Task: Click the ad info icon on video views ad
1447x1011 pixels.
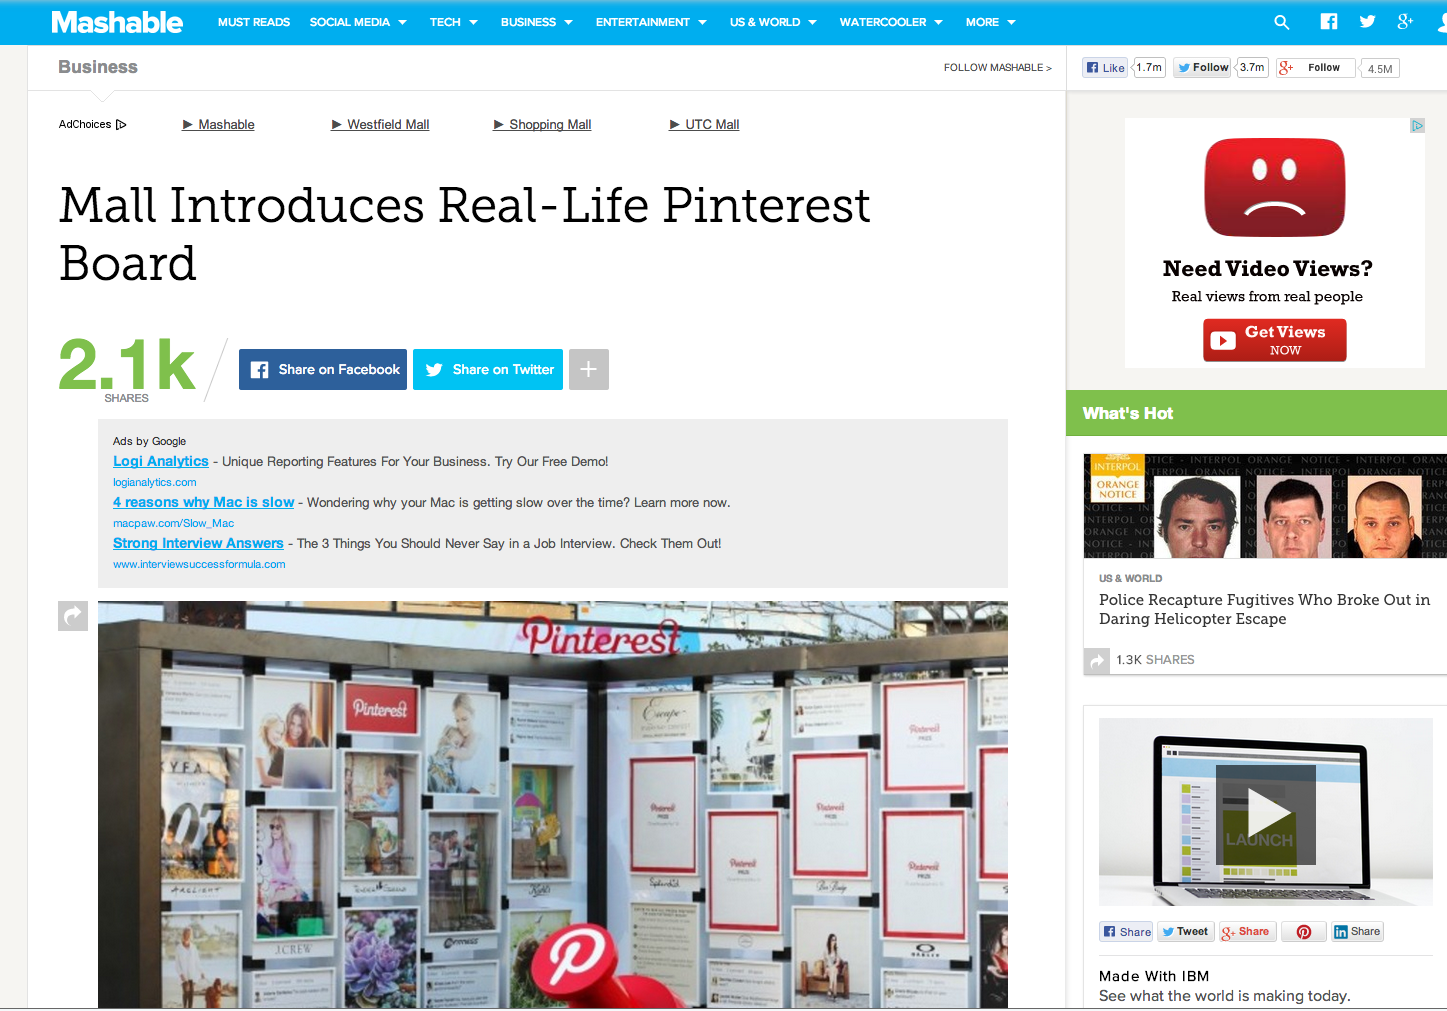Action: [x=1417, y=126]
